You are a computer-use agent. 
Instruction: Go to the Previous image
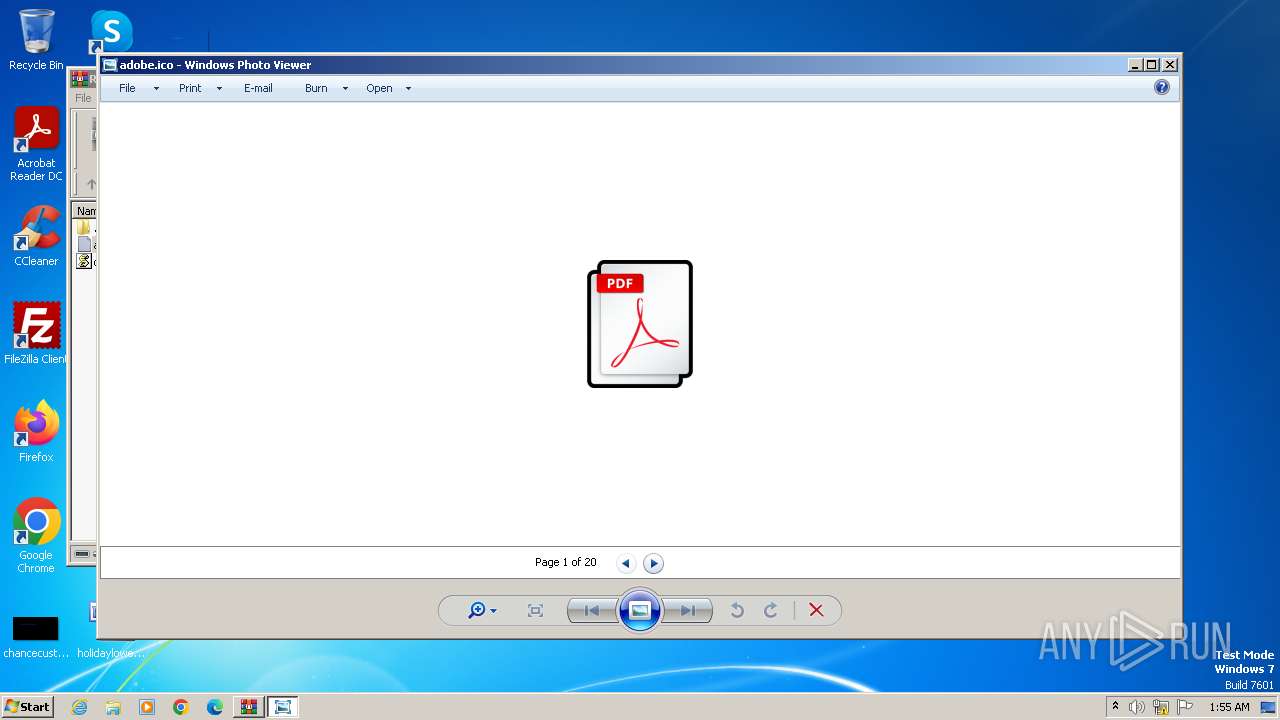point(592,610)
